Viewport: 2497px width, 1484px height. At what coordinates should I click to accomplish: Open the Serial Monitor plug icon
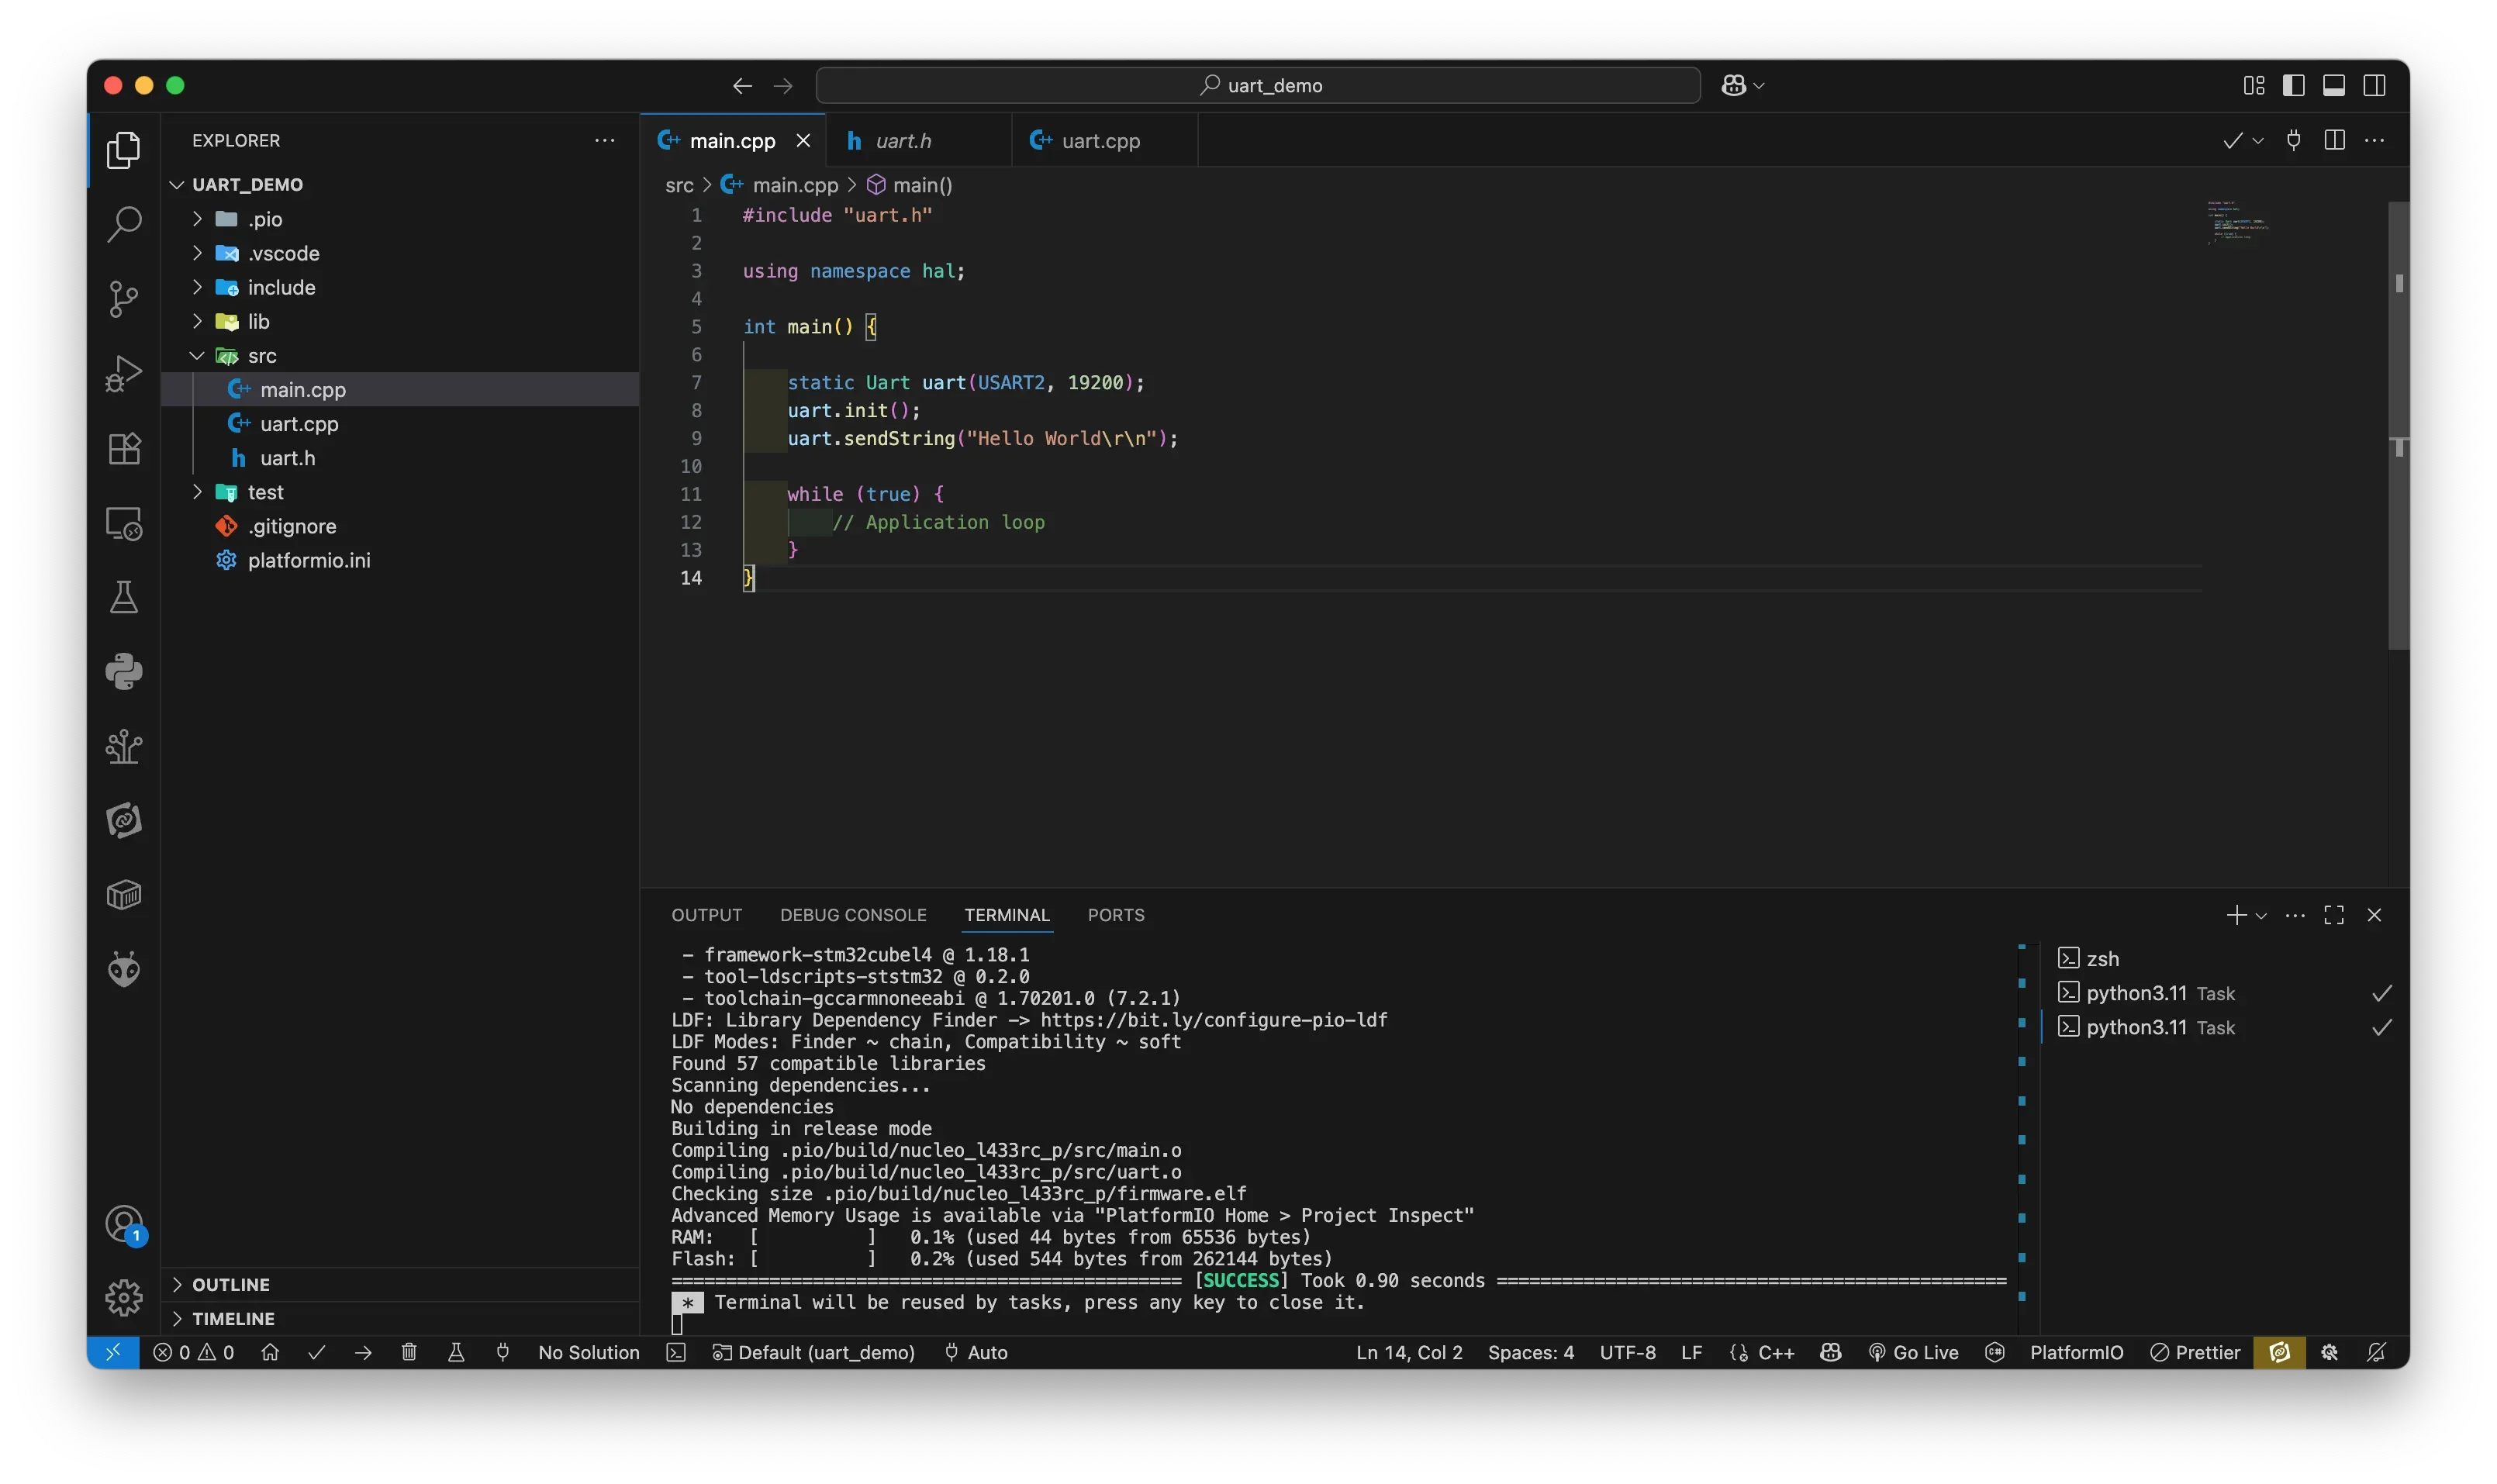click(503, 1352)
